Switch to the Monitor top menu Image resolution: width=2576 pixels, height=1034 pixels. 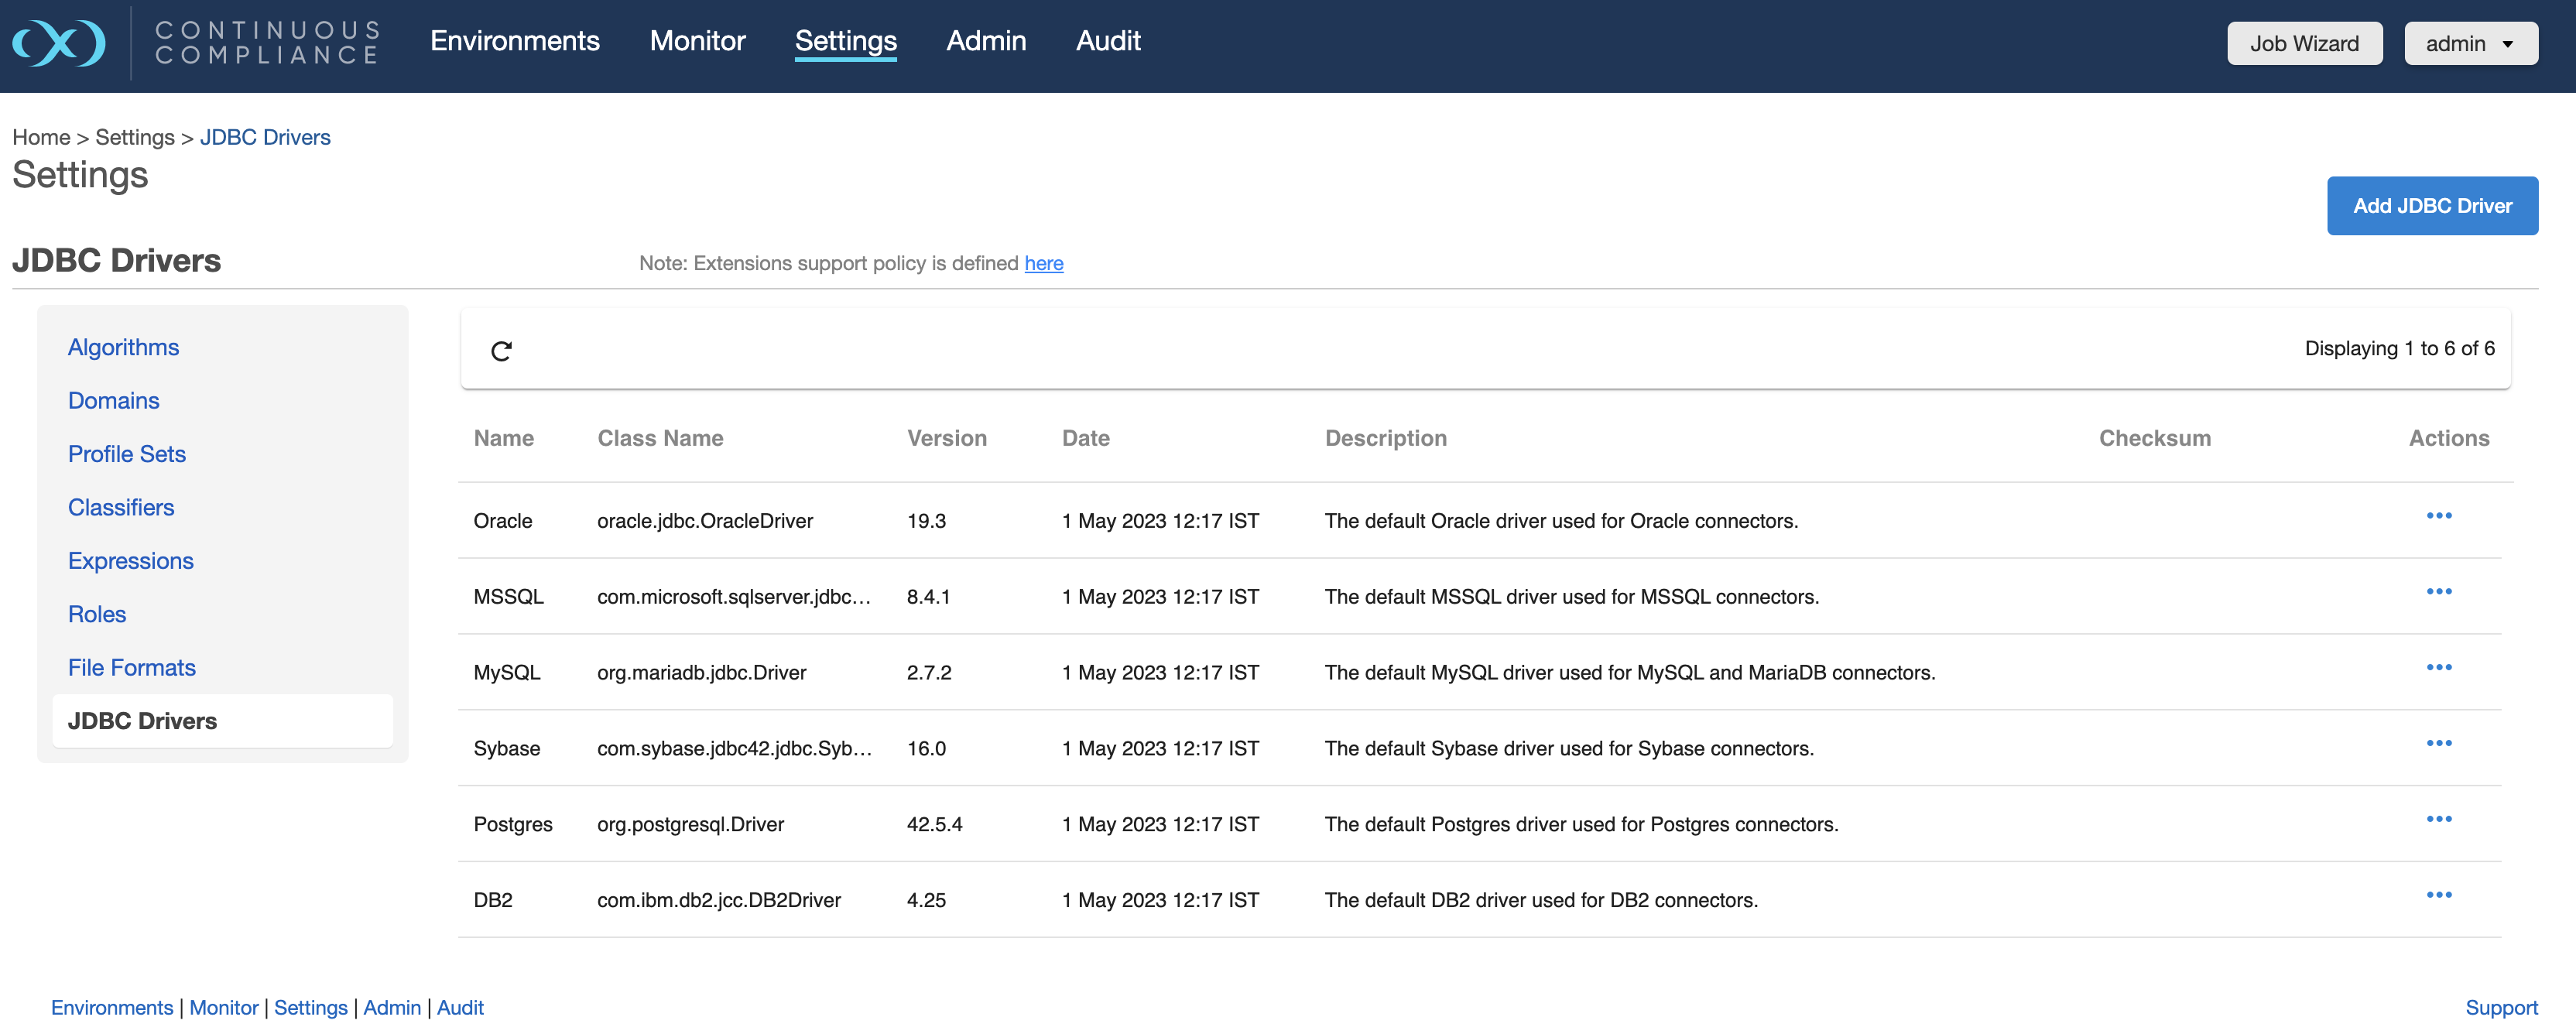pos(697,41)
